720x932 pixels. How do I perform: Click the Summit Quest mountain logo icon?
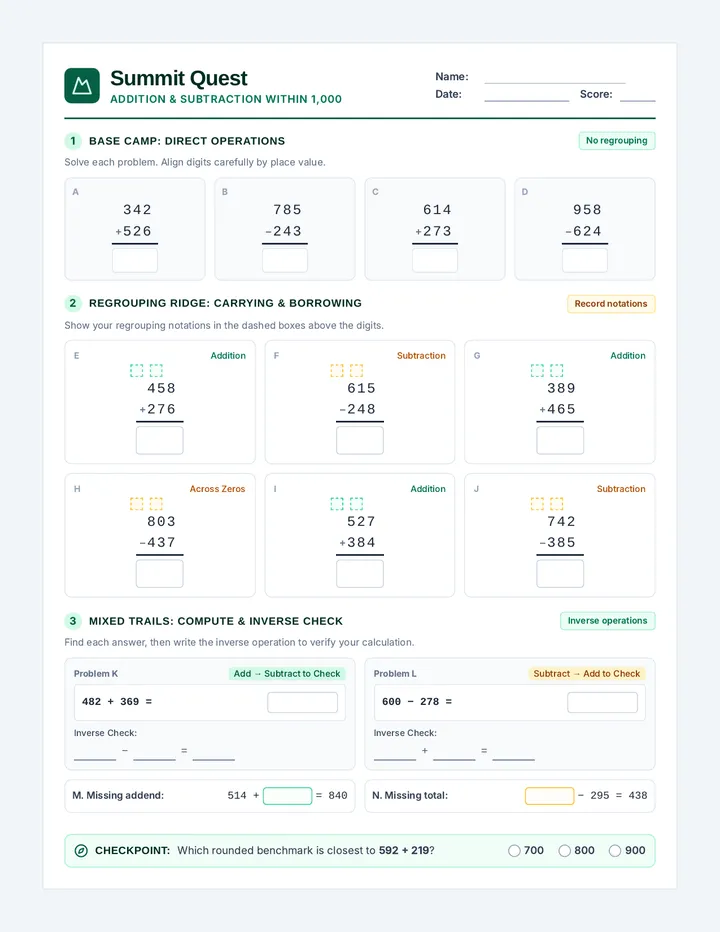(x=82, y=86)
